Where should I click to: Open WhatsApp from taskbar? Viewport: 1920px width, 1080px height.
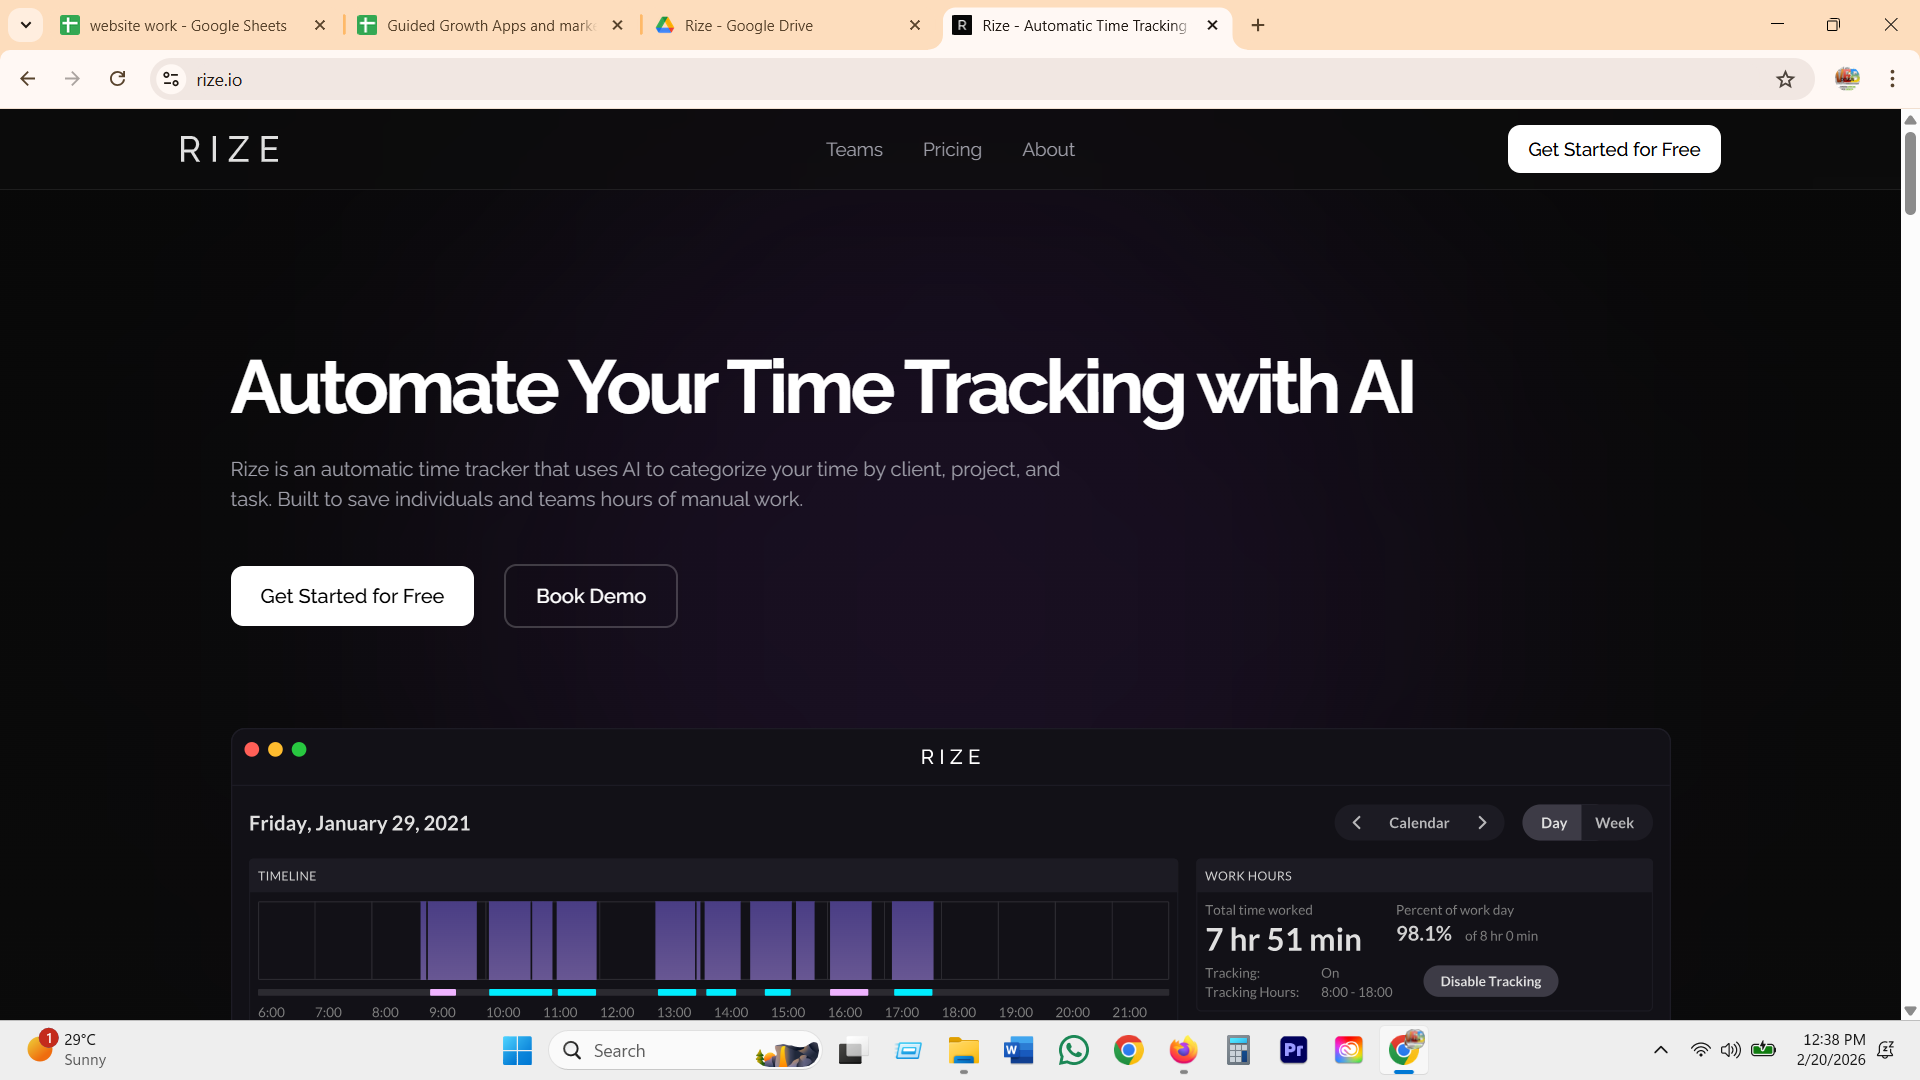pos(1073,1051)
